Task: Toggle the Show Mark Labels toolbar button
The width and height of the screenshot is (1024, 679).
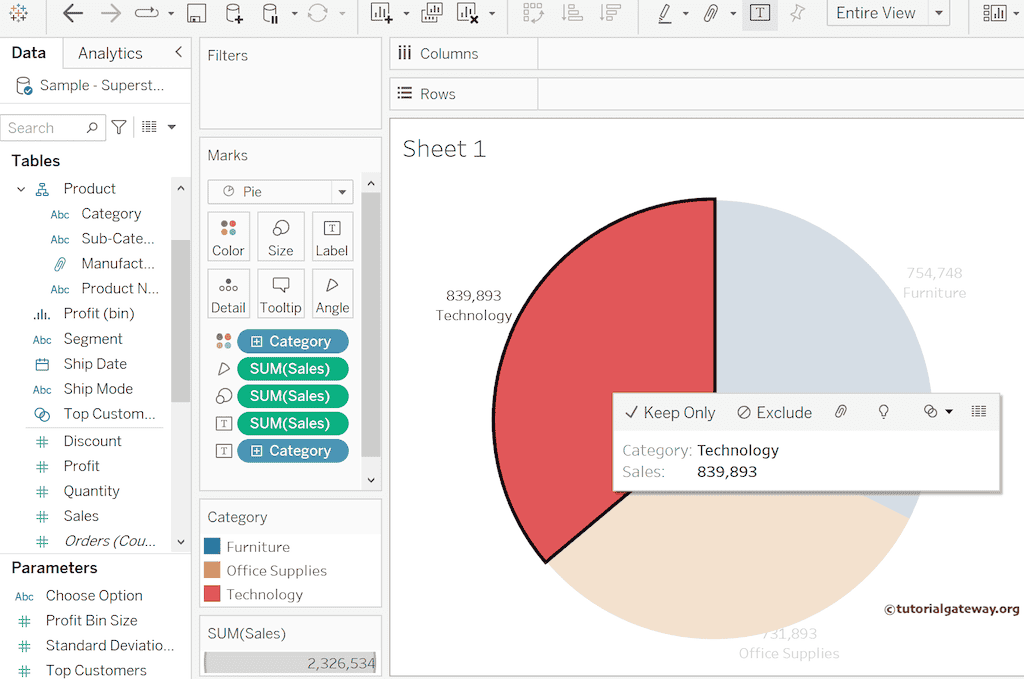Action: click(760, 13)
